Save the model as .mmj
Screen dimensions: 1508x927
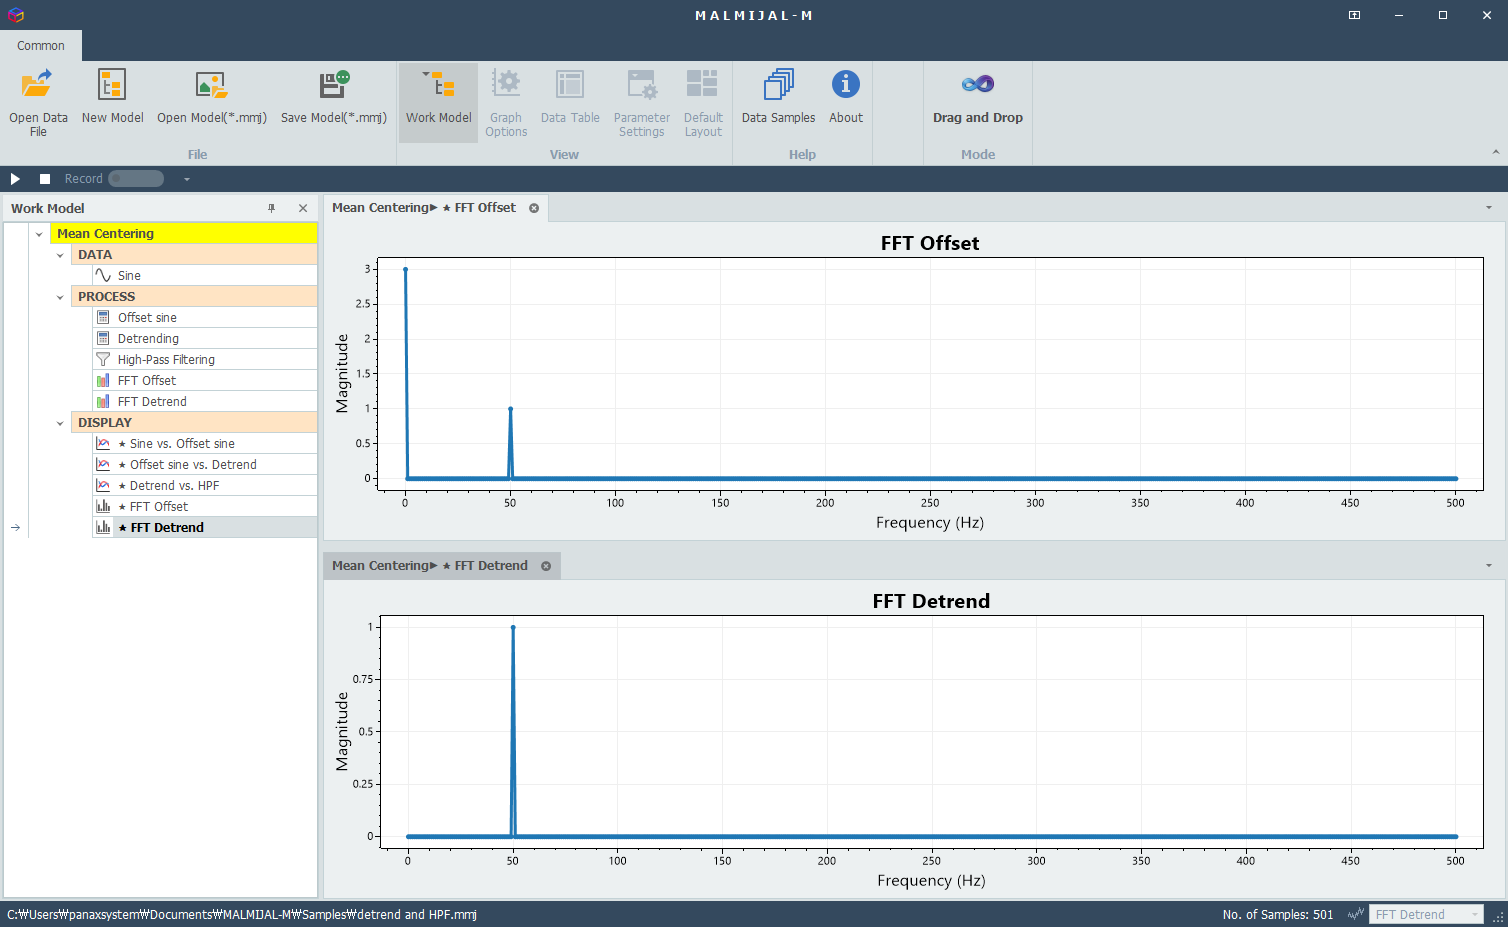click(x=333, y=98)
